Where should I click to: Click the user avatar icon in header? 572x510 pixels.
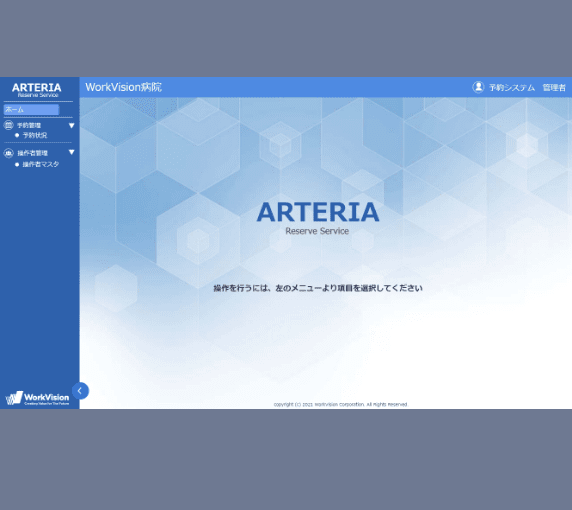coord(478,87)
